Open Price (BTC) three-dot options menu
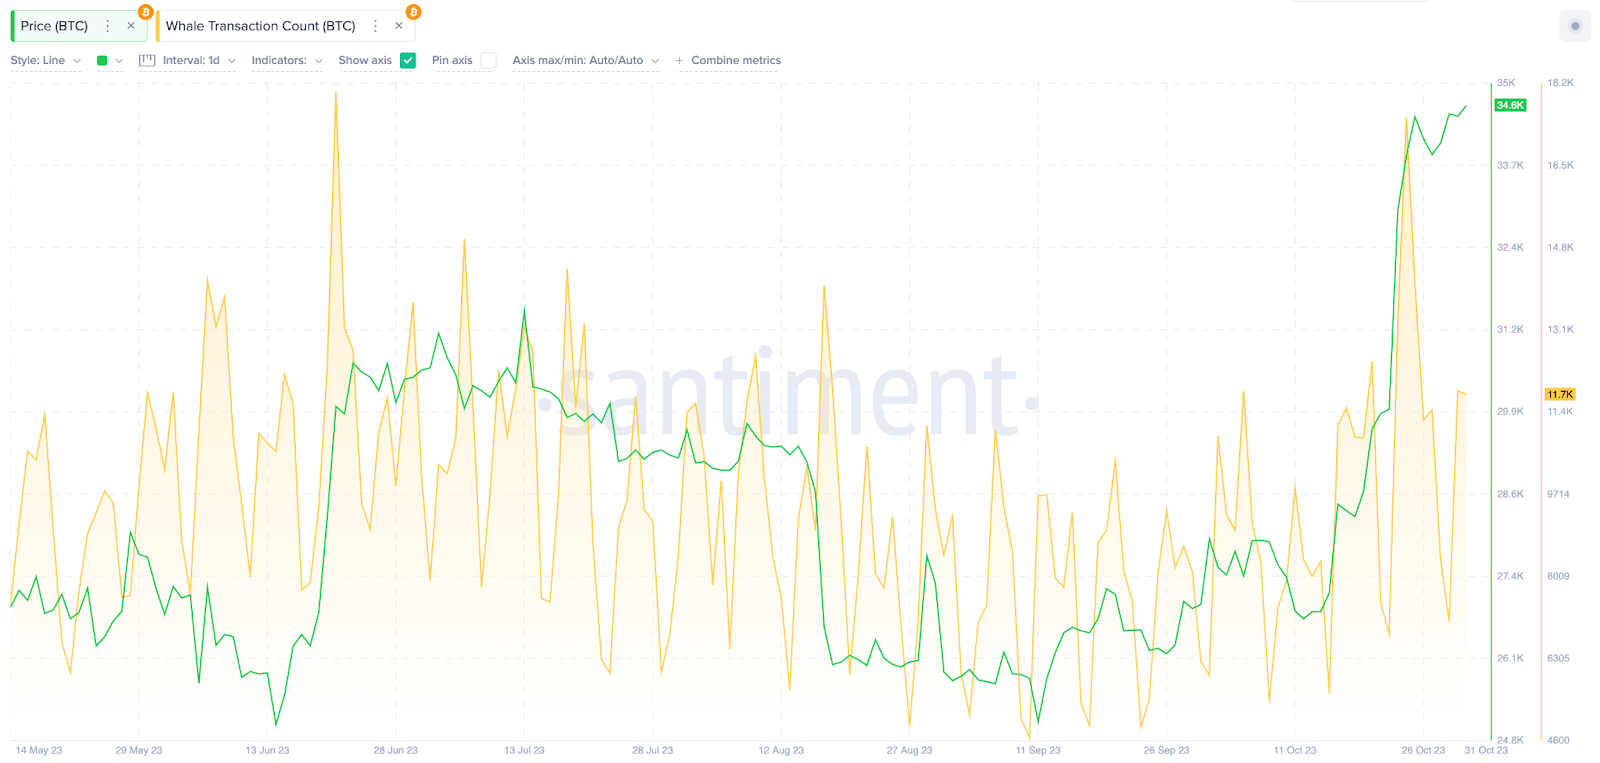1600x763 pixels. coord(108,26)
